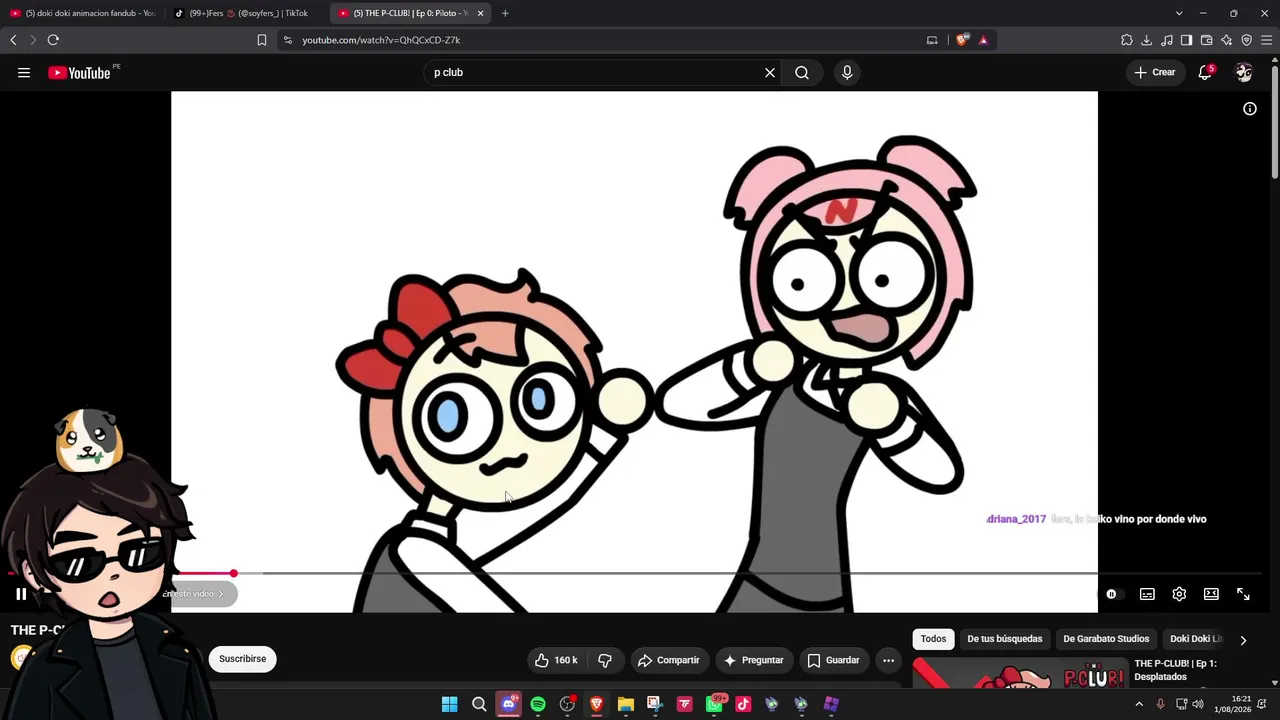1280x720 pixels.
Task: Dislike the video
Action: 605,660
